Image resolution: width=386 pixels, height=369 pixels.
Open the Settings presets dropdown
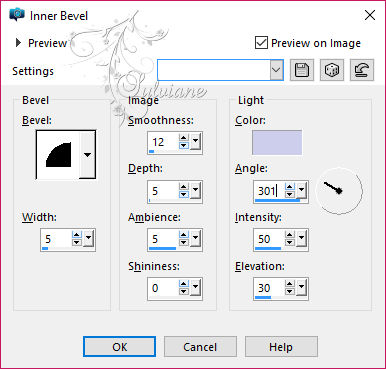click(x=277, y=70)
